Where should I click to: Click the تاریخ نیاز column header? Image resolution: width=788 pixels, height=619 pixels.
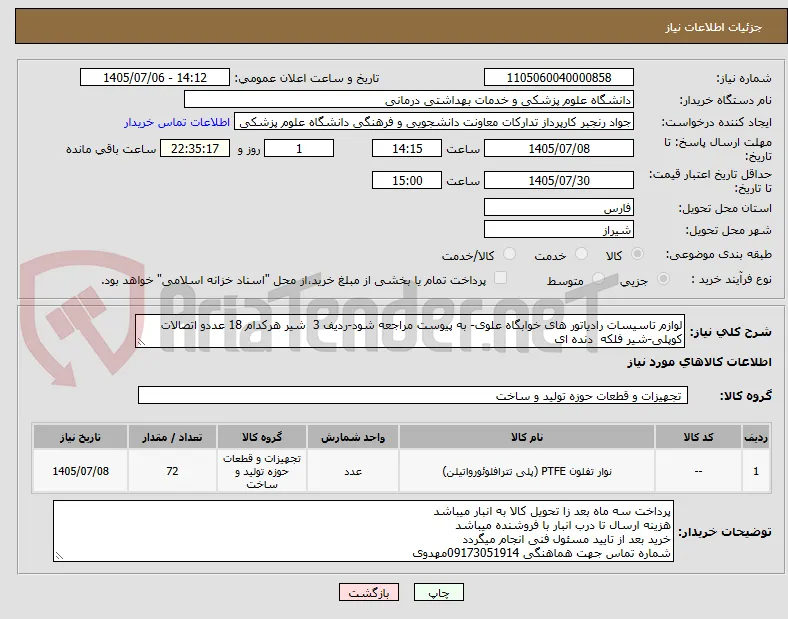[80, 437]
